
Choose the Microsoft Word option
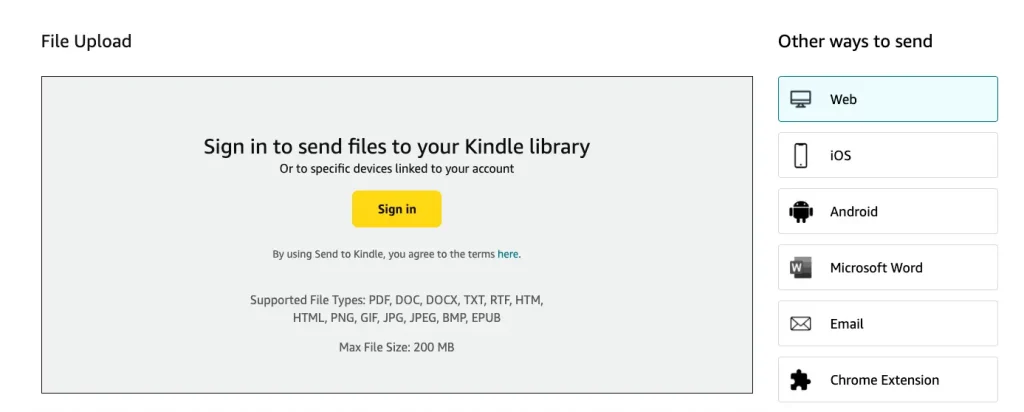888,267
